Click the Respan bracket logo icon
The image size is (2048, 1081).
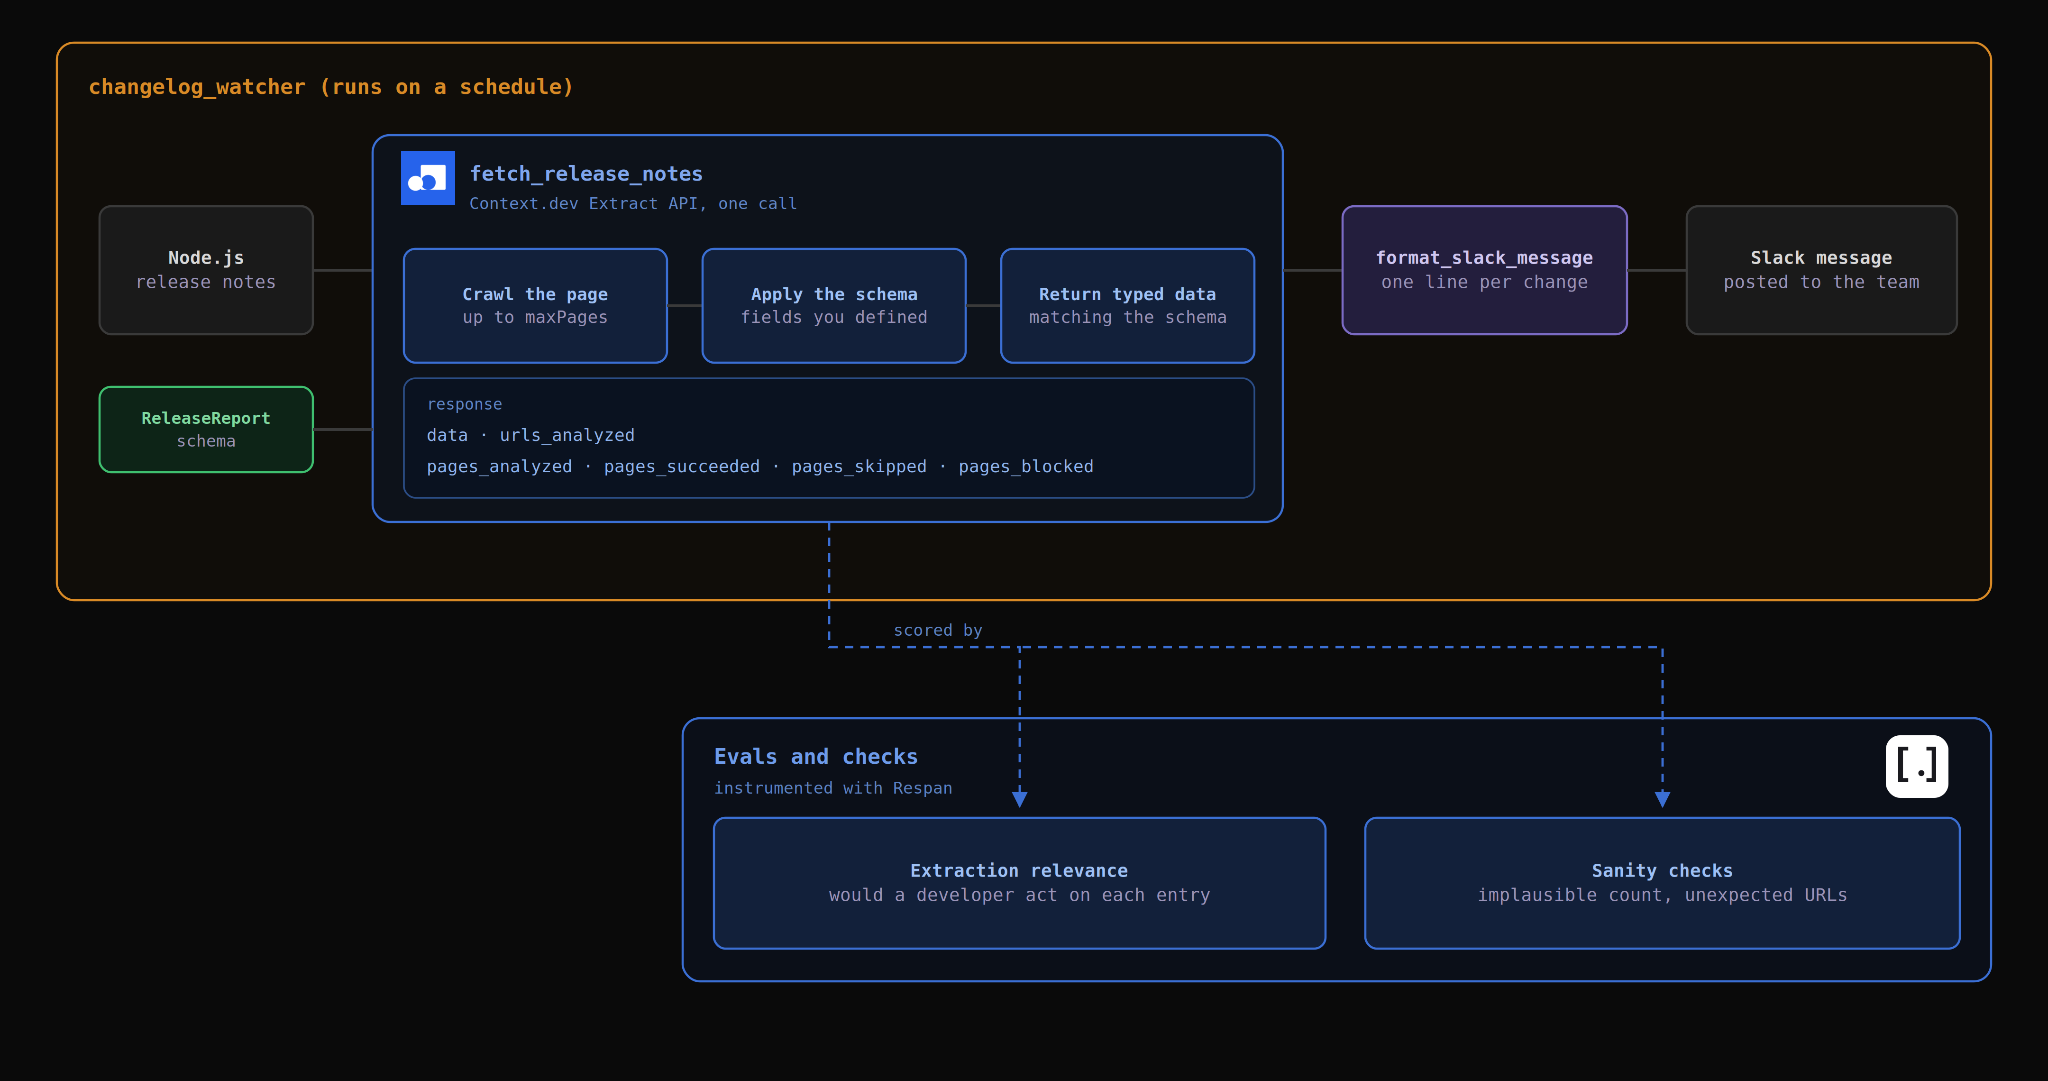tap(1917, 766)
